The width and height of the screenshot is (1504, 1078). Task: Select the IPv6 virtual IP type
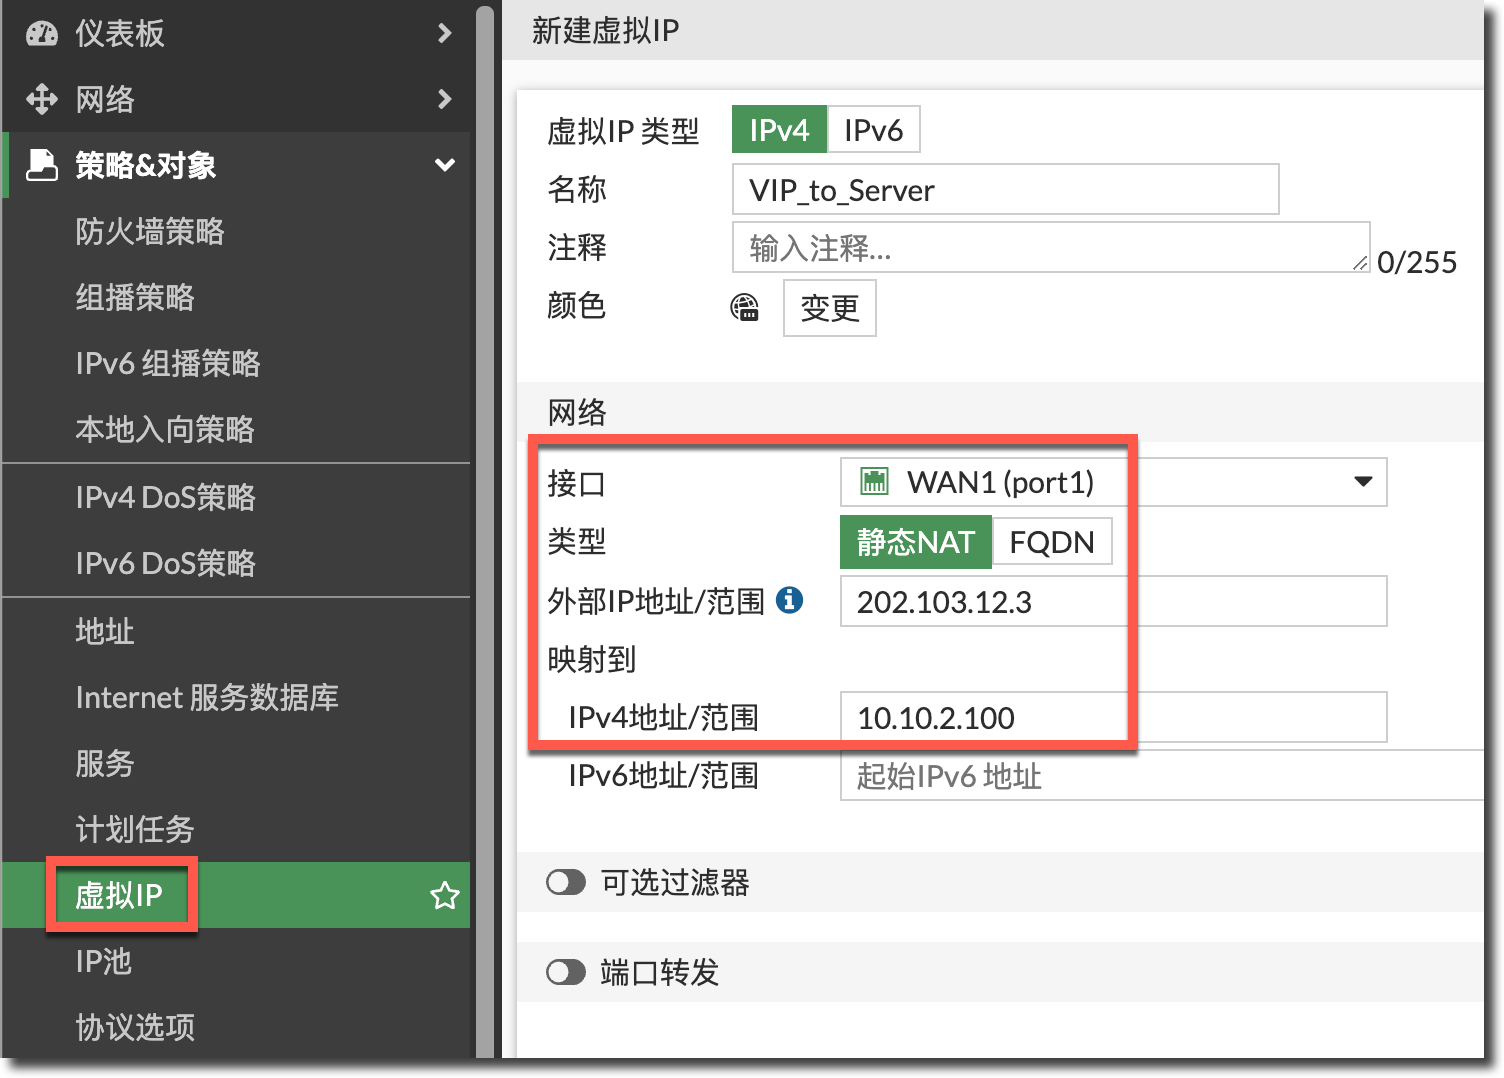(x=873, y=130)
